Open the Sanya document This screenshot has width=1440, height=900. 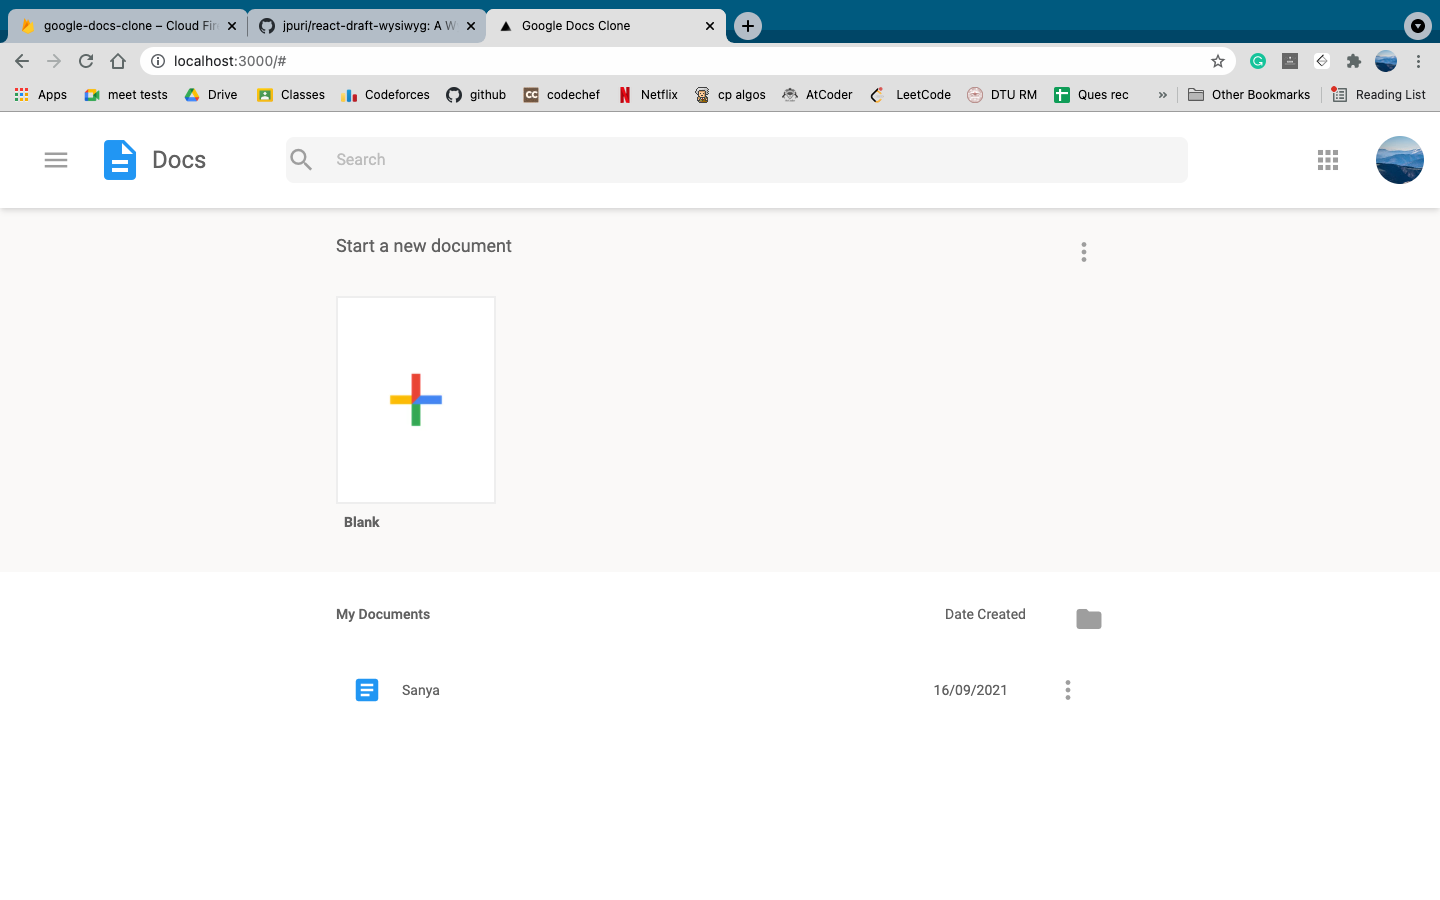pos(421,690)
